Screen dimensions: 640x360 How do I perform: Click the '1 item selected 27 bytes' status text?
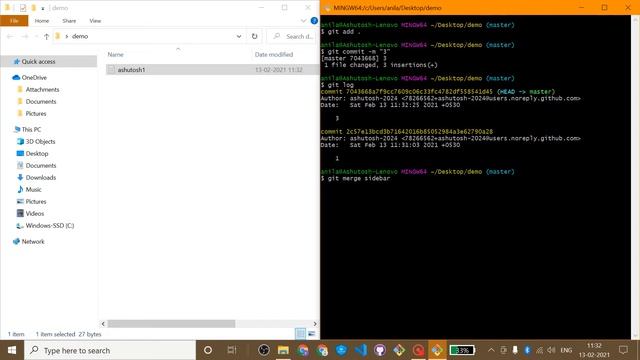pos(68,334)
